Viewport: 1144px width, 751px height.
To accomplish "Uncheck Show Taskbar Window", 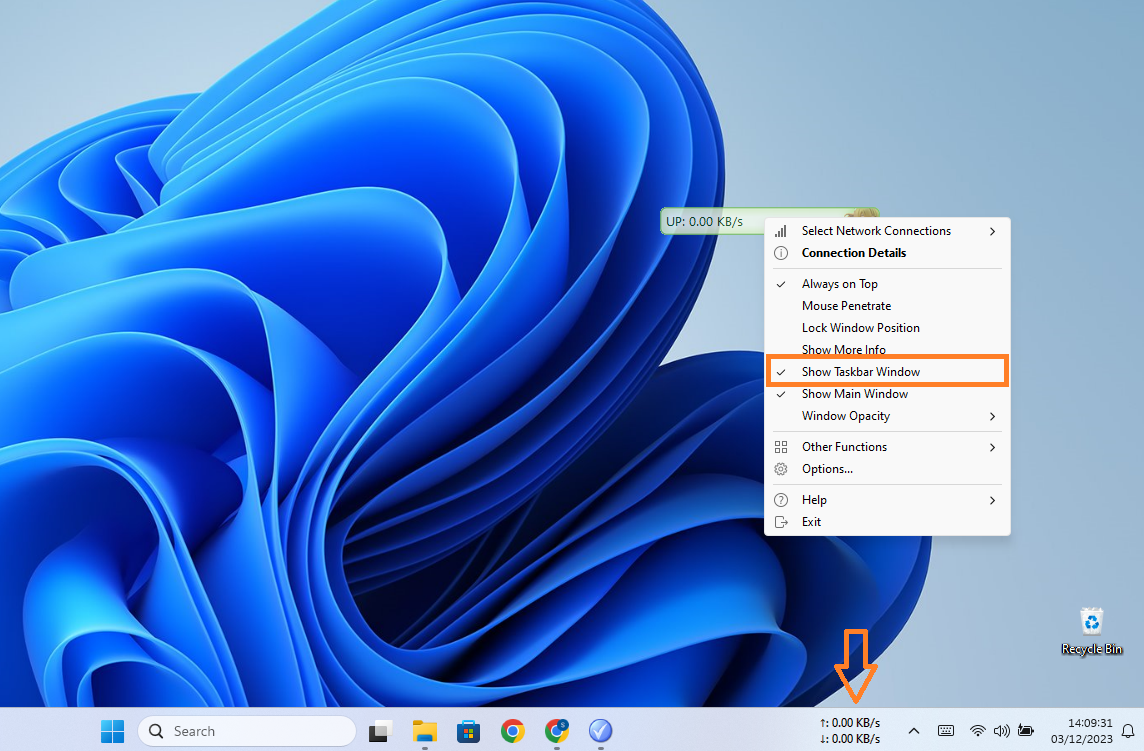I will [x=860, y=372].
